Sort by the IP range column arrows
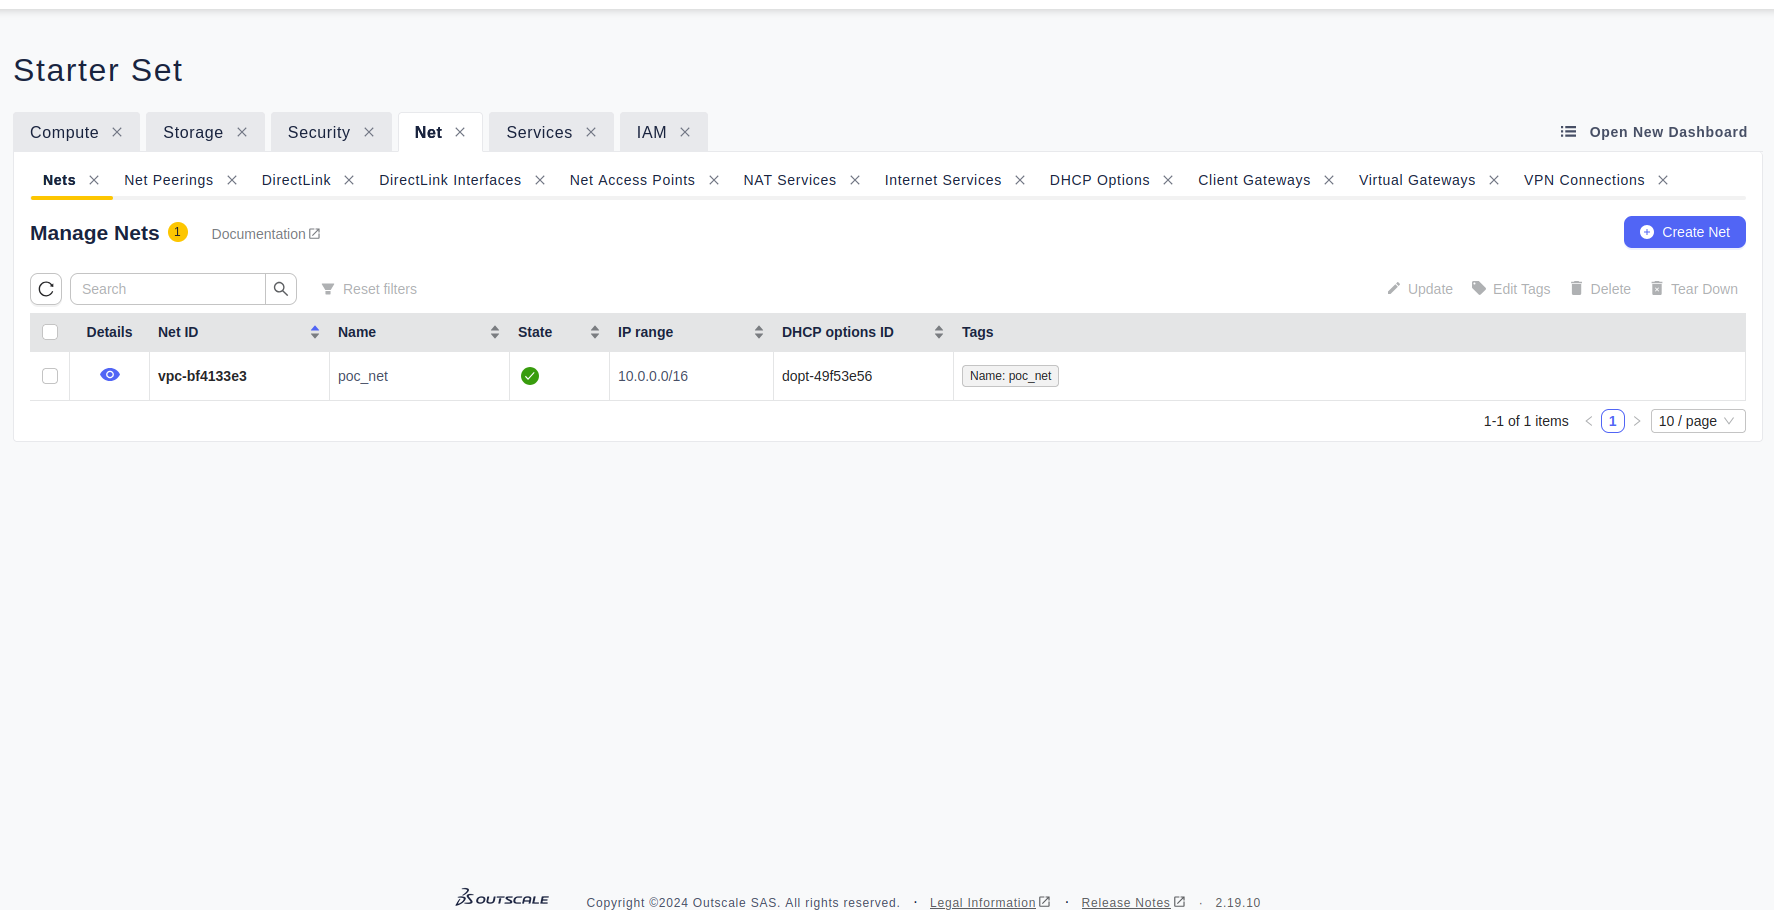Image resolution: width=1774 pixels, height=910 pixels. coord(758,332)
